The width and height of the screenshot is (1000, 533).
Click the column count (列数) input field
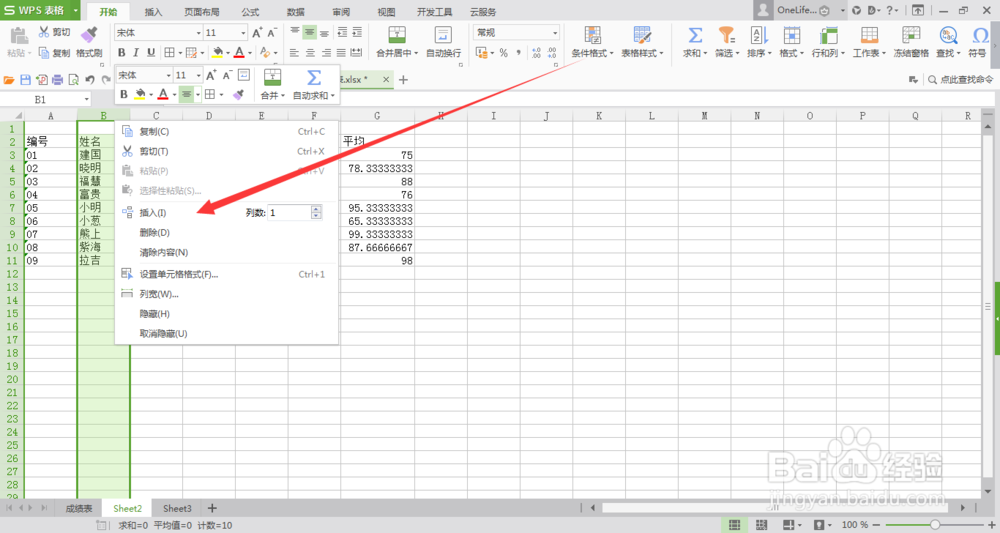(x=290, y=212)
